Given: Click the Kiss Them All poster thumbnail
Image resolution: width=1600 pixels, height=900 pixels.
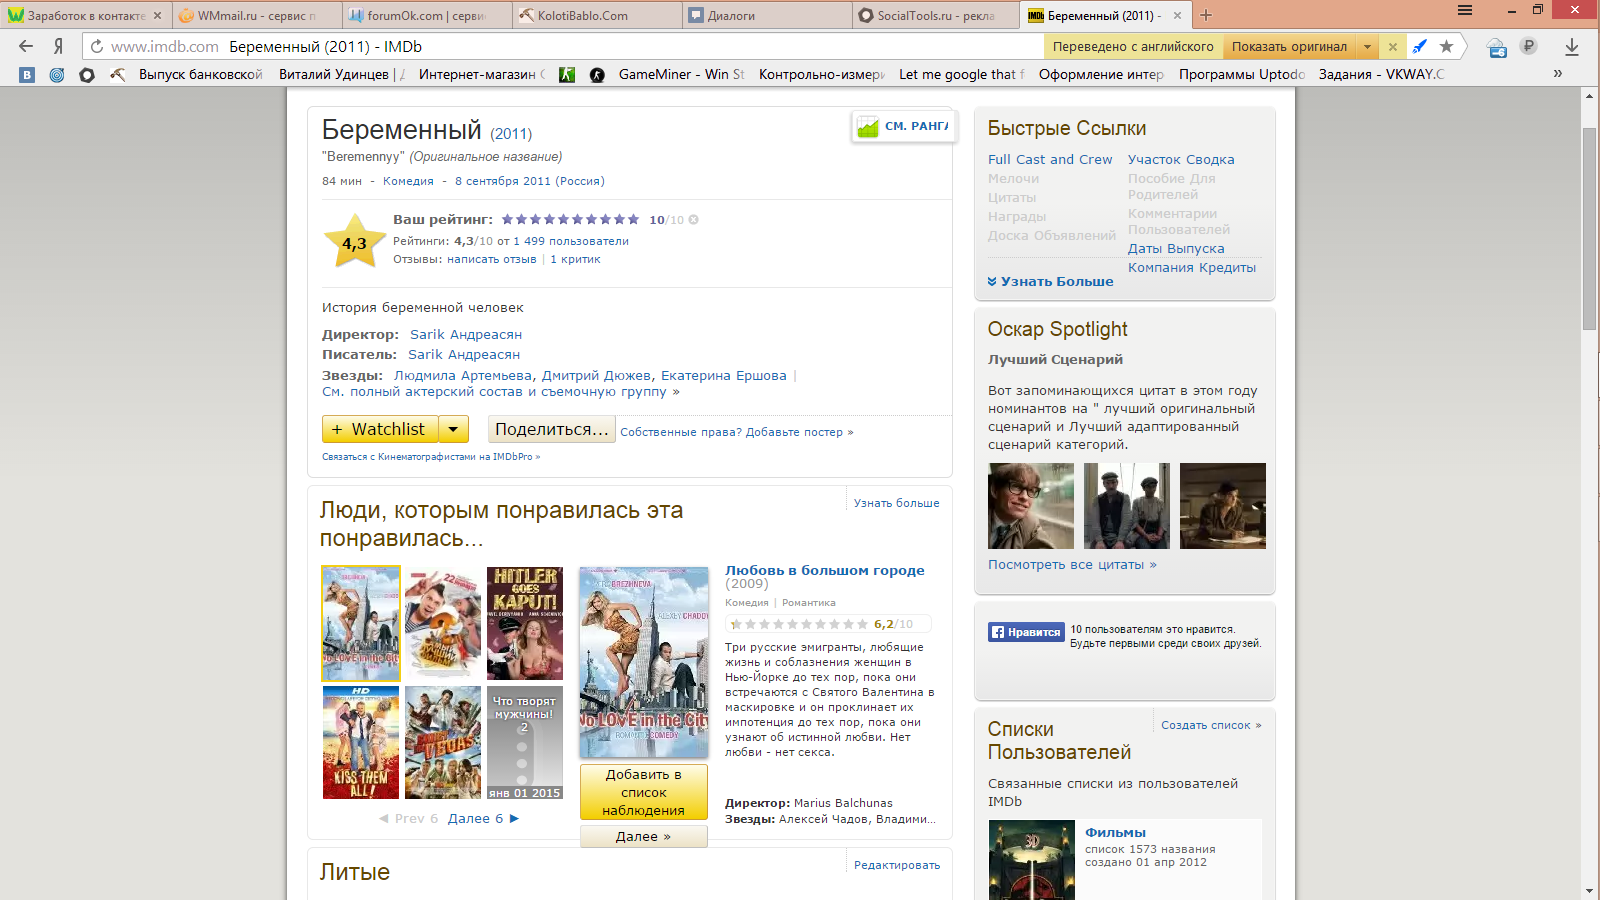Looking at the screenshot, I should click(x=361, y=742).
